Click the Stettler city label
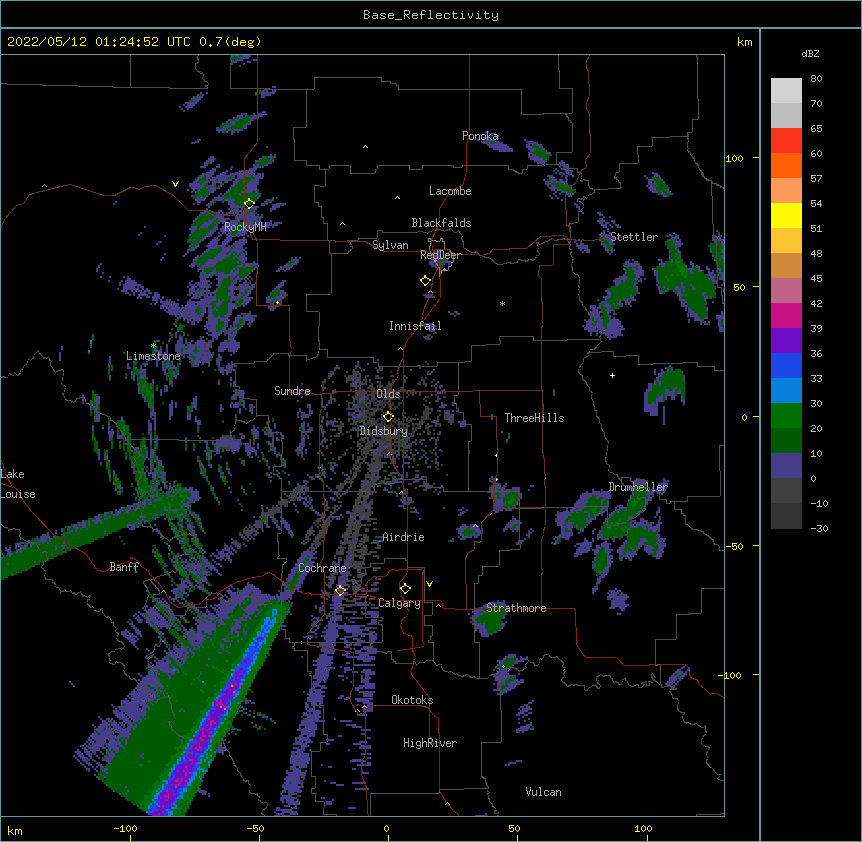The width and height of the screenshot is (862, 842). pos(634,237)
